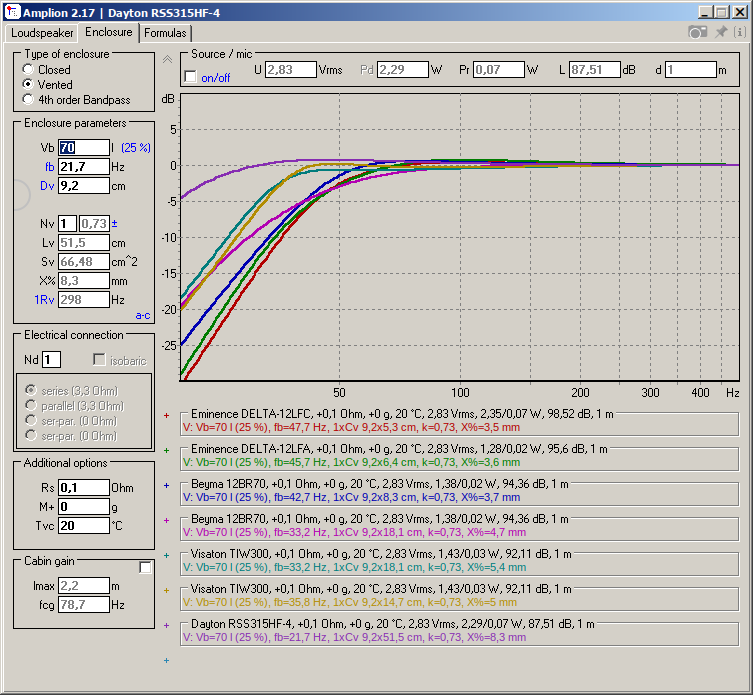The image size is (753, 695).
Task: Click the camera screenshot icon
Action: click(x=697, y=32)
